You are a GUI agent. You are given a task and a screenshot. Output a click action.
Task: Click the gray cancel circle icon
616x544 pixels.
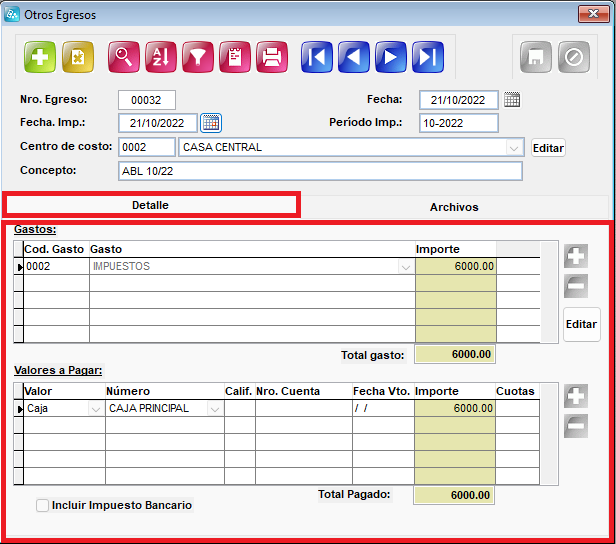pos(574,57)
